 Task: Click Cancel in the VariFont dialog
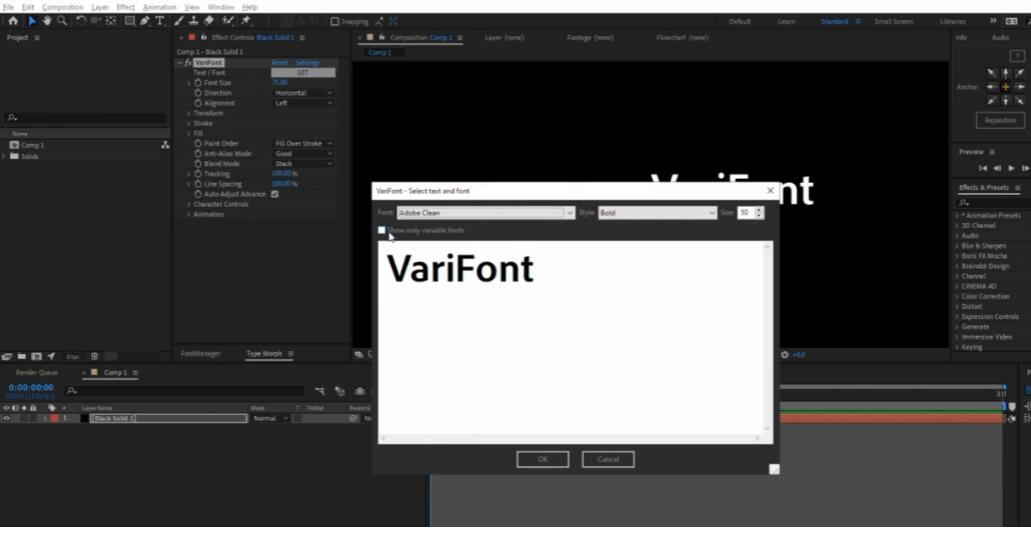pyautogui.click(x=608, y=459)
